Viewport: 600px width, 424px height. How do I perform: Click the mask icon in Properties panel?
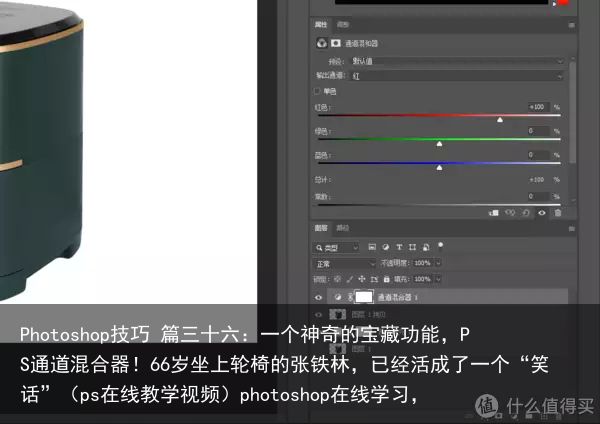(336, 43)
